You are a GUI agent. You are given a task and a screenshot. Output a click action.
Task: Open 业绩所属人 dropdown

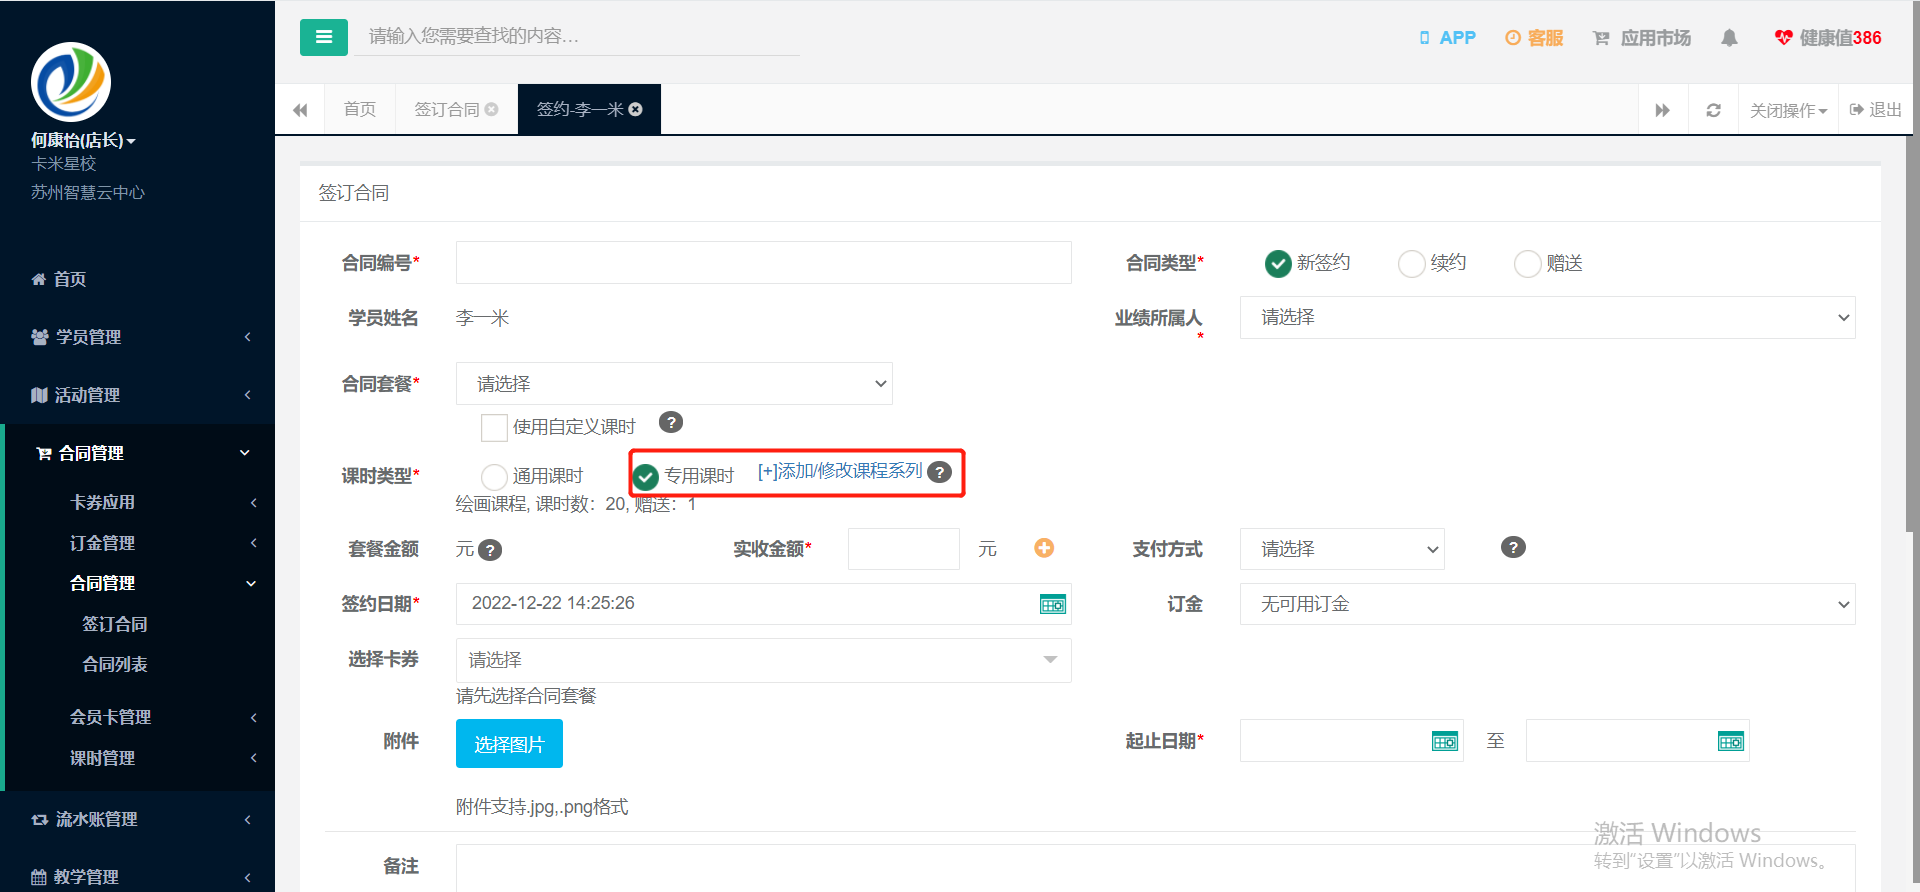[1547, 317]
